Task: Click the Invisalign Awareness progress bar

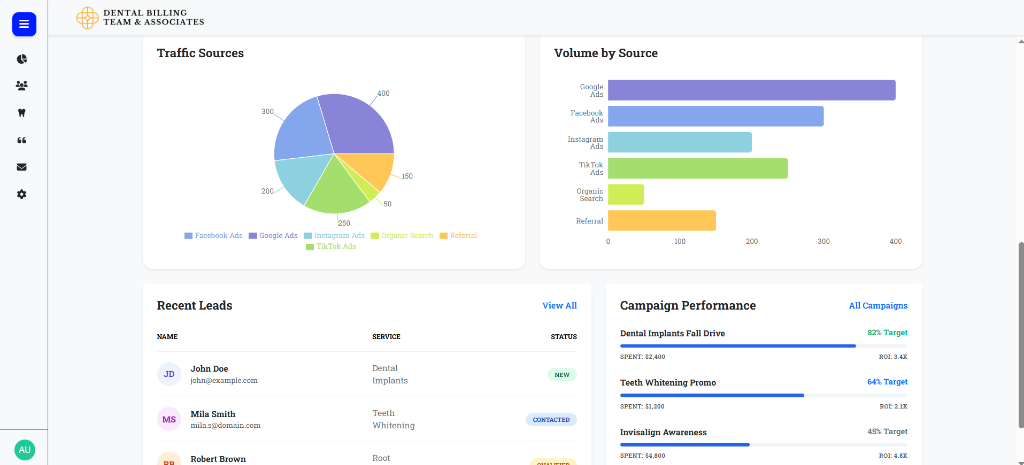Action: click(x=763, y=445)
